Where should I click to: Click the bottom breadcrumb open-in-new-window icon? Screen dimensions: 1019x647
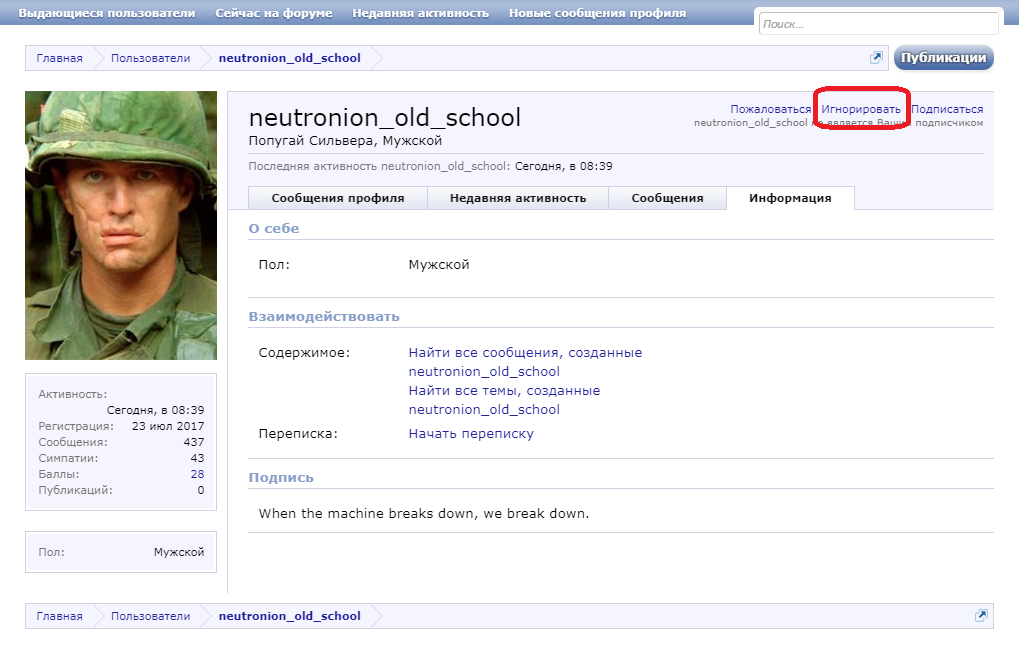click(981, 616)
